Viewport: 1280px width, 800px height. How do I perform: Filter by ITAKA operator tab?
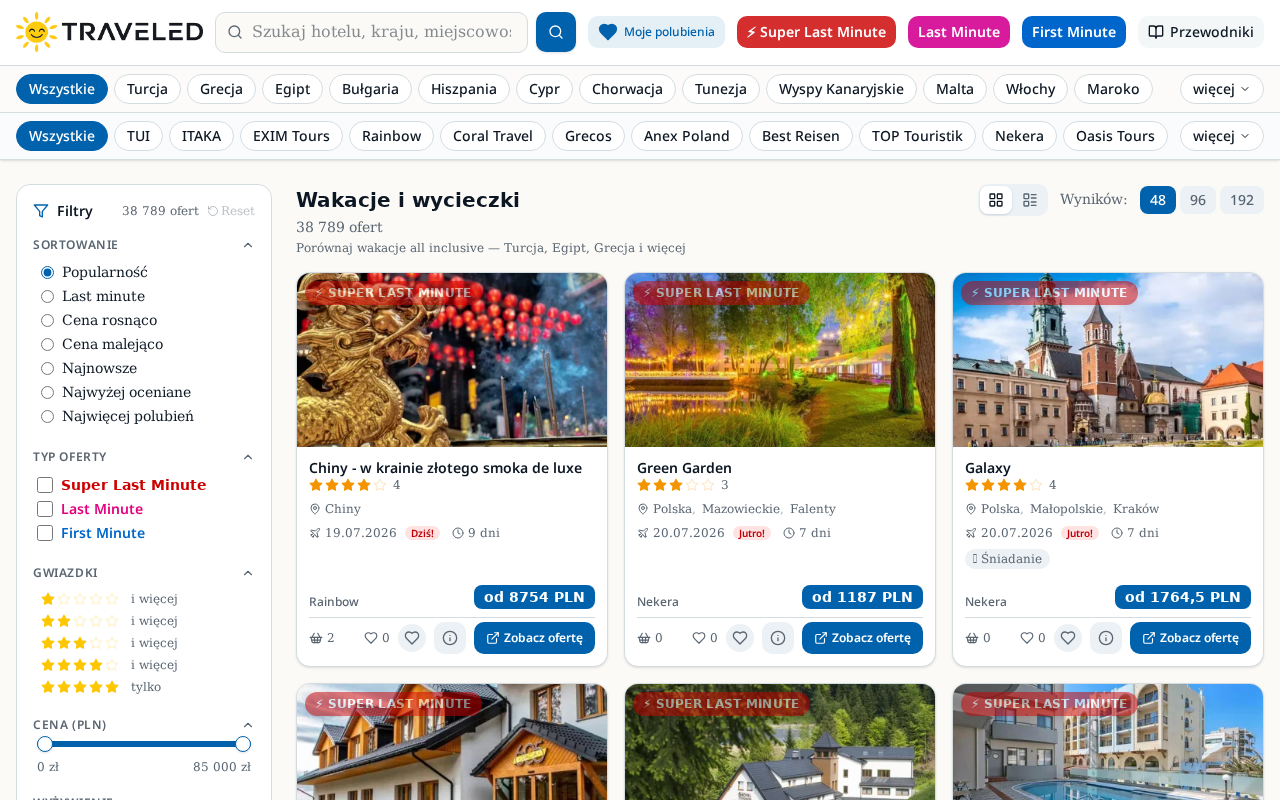click(201, 136)
